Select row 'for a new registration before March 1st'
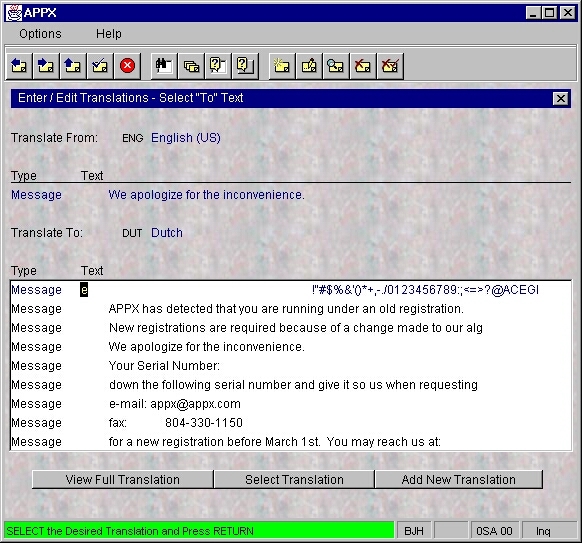This screenshot has width=582, height=543. [291, 442]
